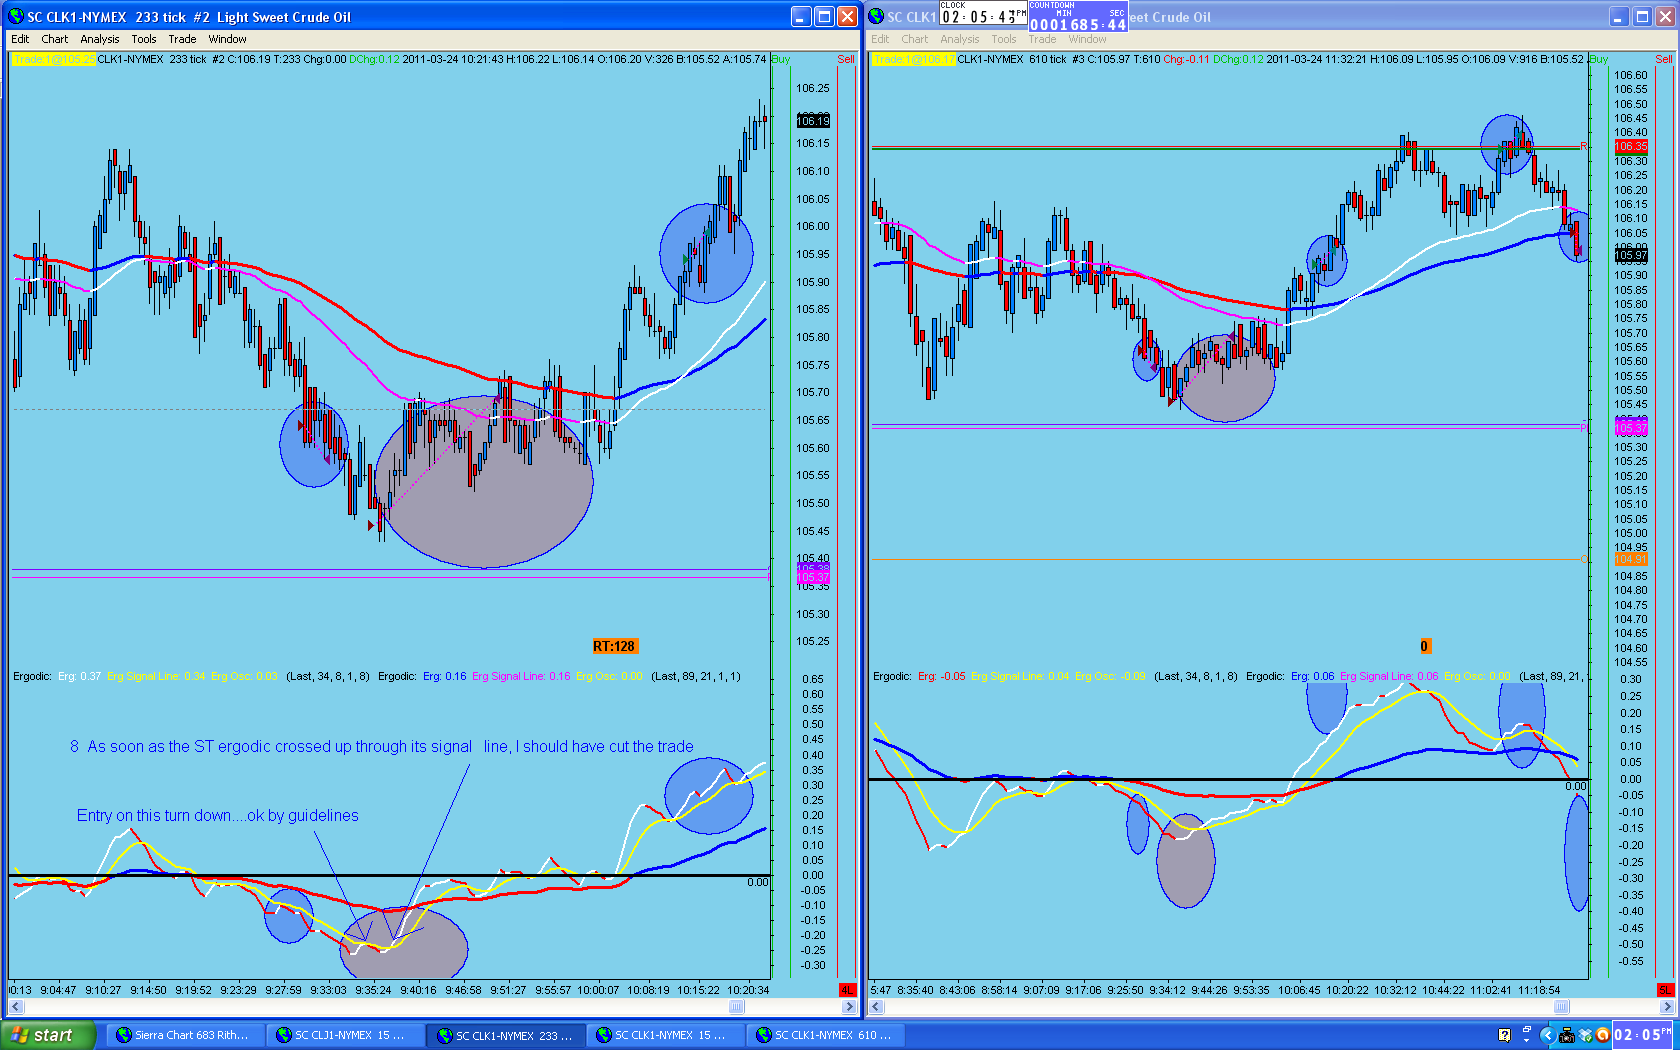Open the Windows start menu
This screenshot has width=1680, height=1050.
(48, 1035)
